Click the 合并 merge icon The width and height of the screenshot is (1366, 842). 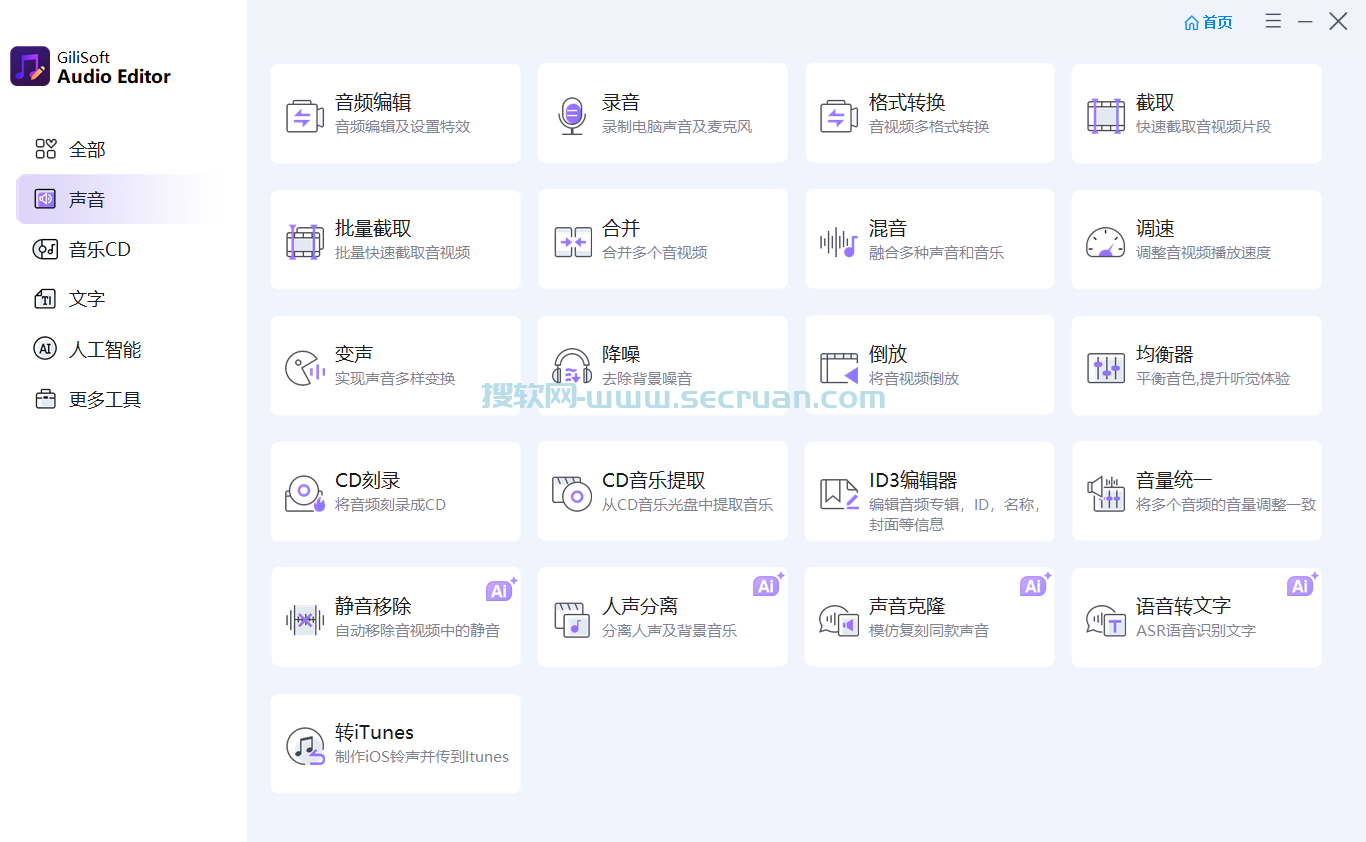[573, 242]
